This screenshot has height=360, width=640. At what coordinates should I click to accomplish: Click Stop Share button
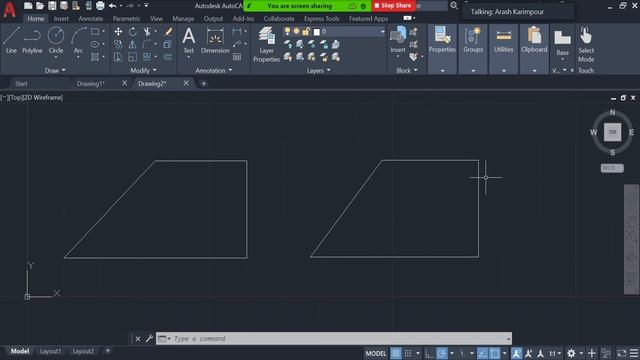tap(393, 6)
